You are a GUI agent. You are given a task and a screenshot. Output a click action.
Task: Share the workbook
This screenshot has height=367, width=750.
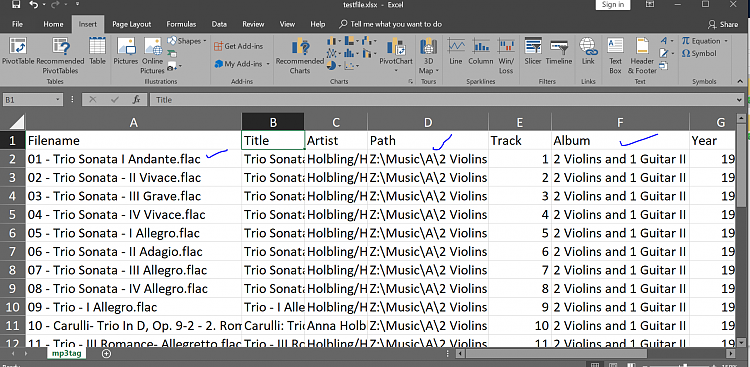tap(723, 24)
